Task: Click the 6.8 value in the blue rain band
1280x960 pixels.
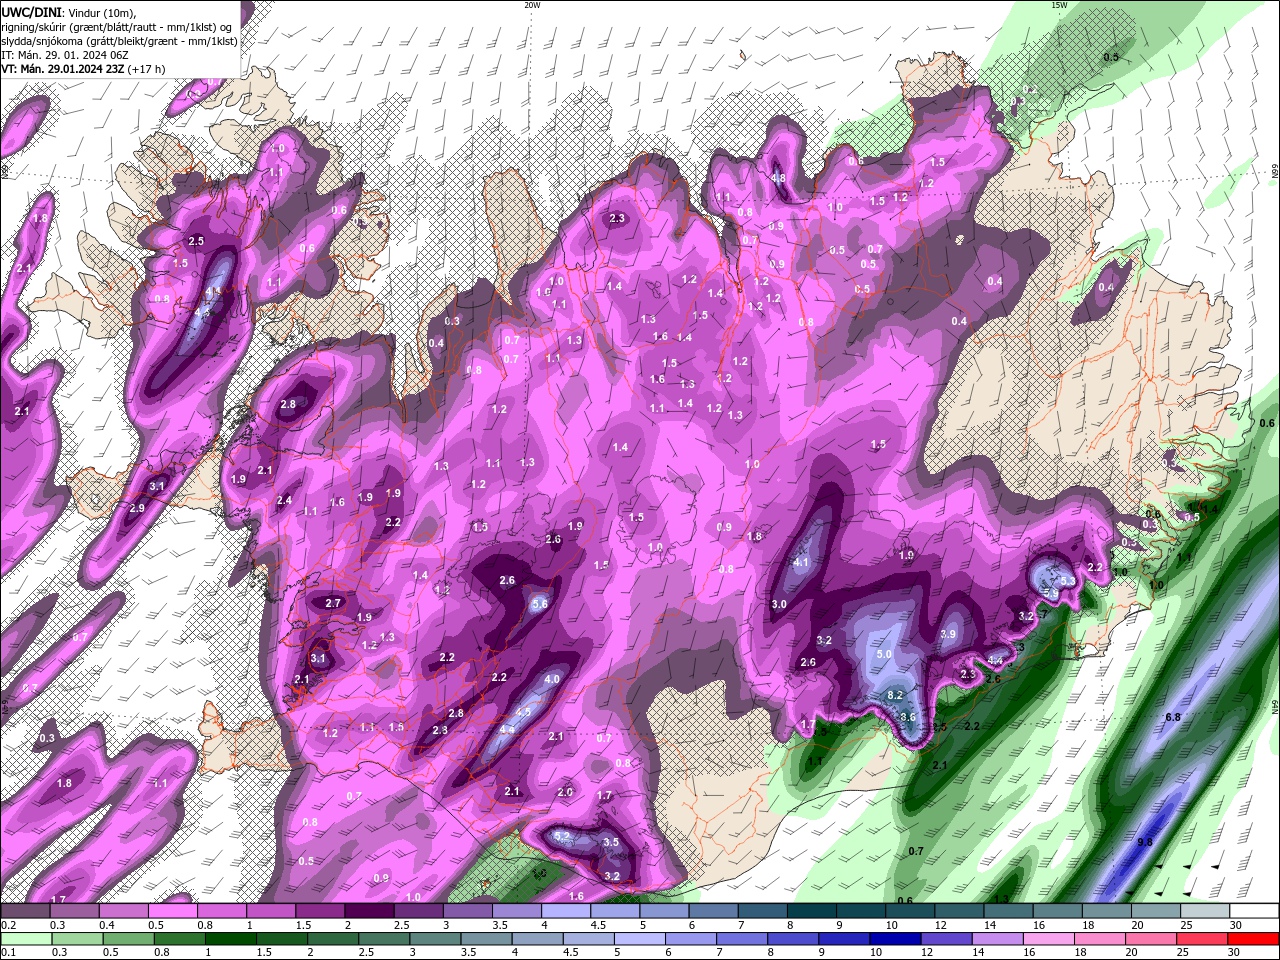Action: click(x=1173, y=717)
